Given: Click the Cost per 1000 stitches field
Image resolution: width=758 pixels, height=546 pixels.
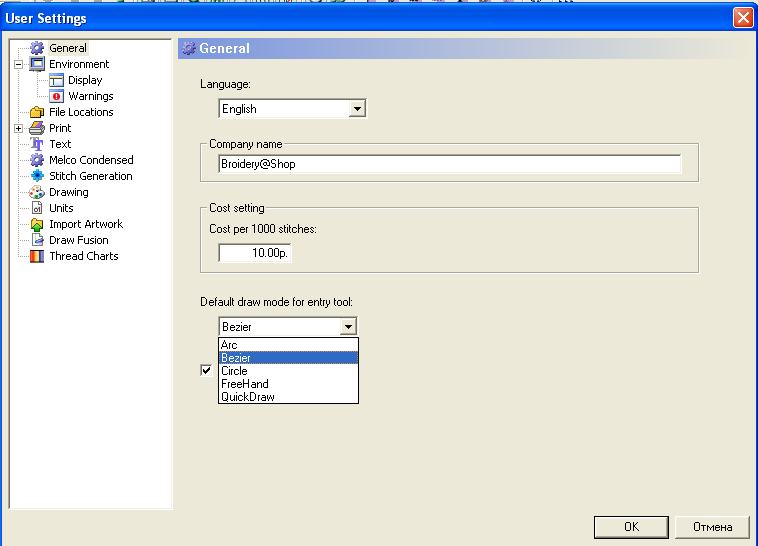Looking at the screenshot, I should [x=255, y=254].
